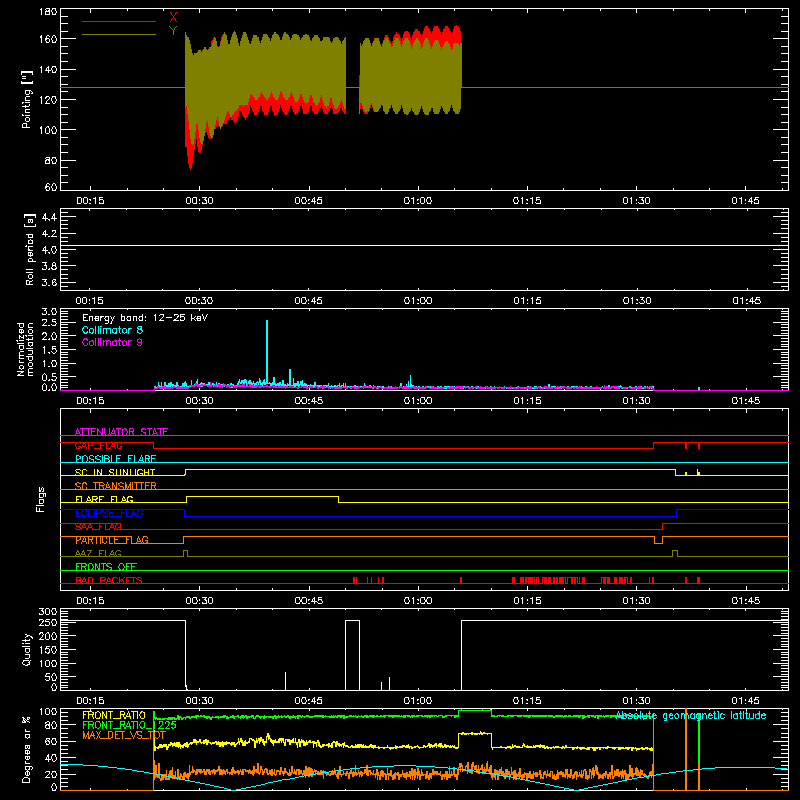Viewport: 800px width, 800px height.
Task: Click 01:00 time label under Pointing plot
Action: (418, 201)
